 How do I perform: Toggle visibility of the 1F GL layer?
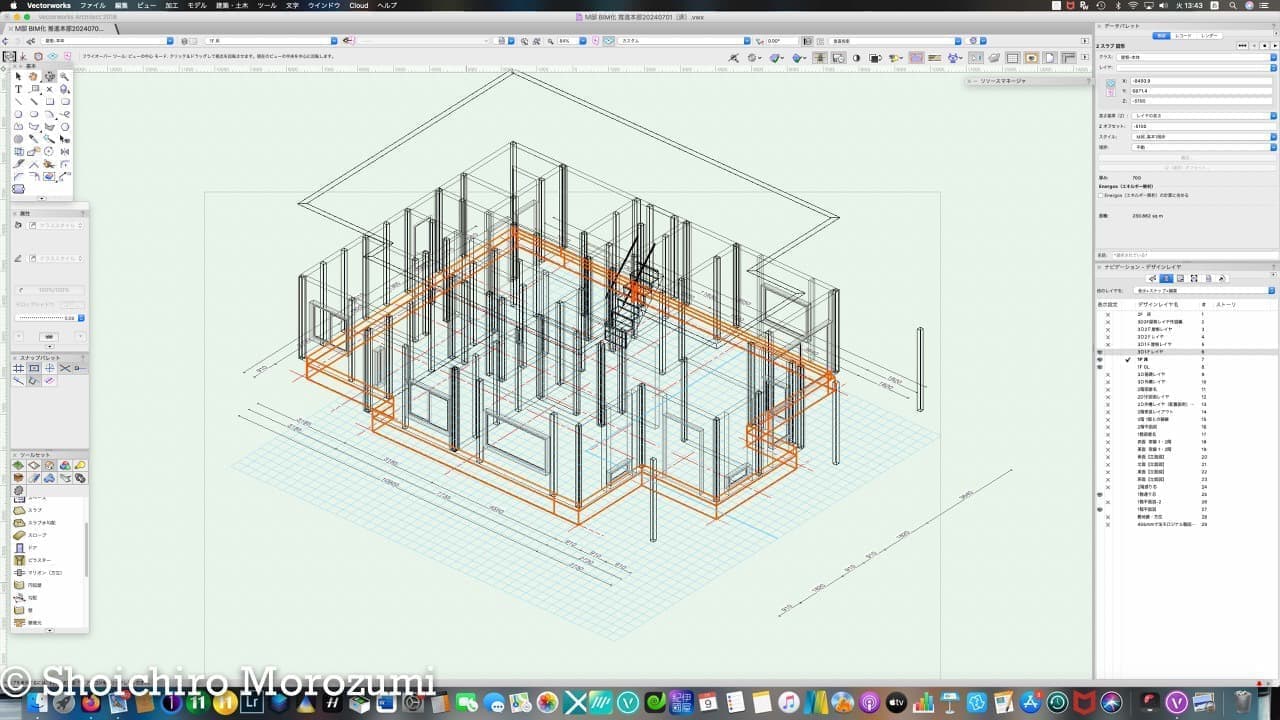click(1100, 368)
